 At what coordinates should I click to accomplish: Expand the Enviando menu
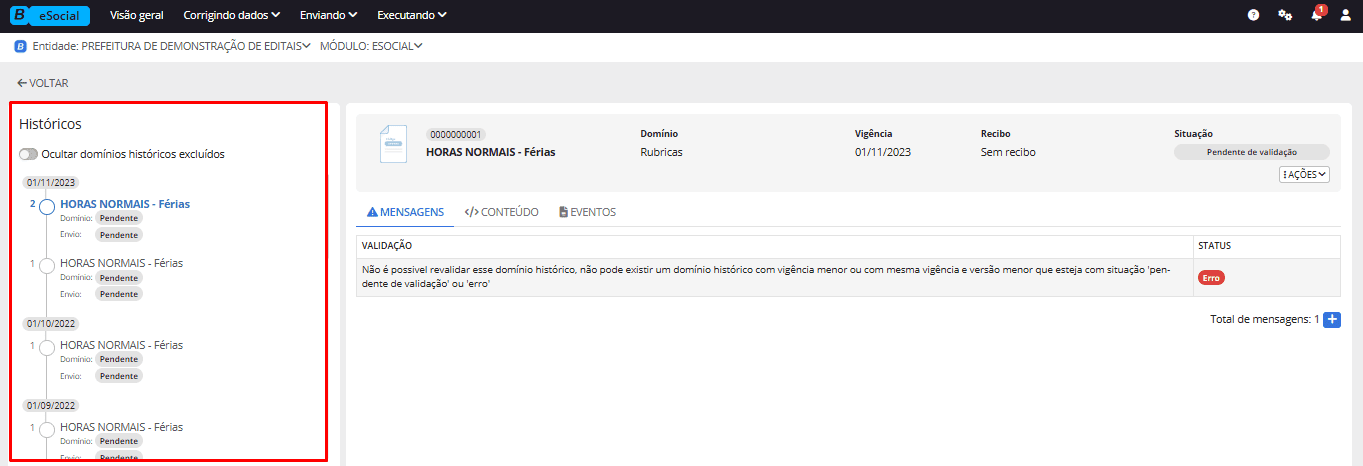(334, 16)
